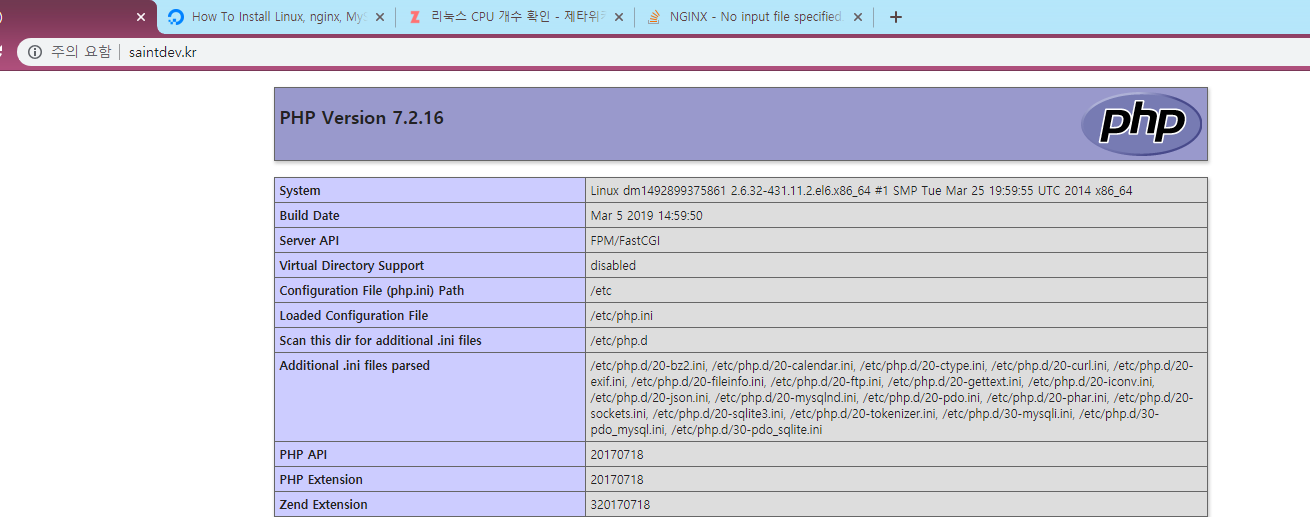Click the Configuration File (php.ini) Path label
This screenshot has width=1310, height=517.
coord(372,291)
